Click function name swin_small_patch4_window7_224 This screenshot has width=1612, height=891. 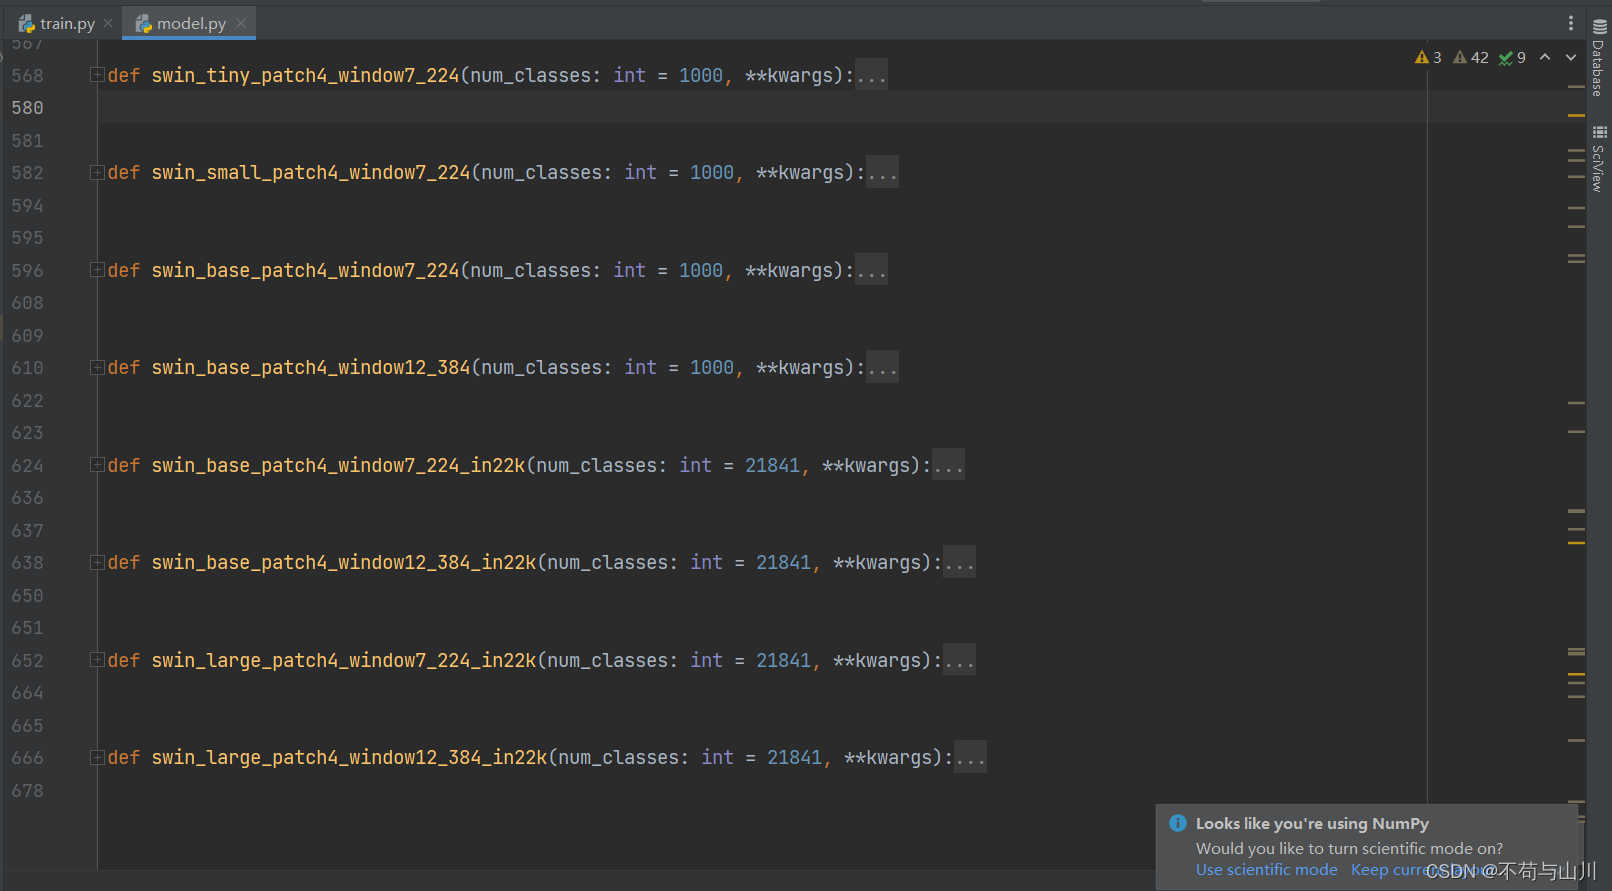click(x=311, y=172)
